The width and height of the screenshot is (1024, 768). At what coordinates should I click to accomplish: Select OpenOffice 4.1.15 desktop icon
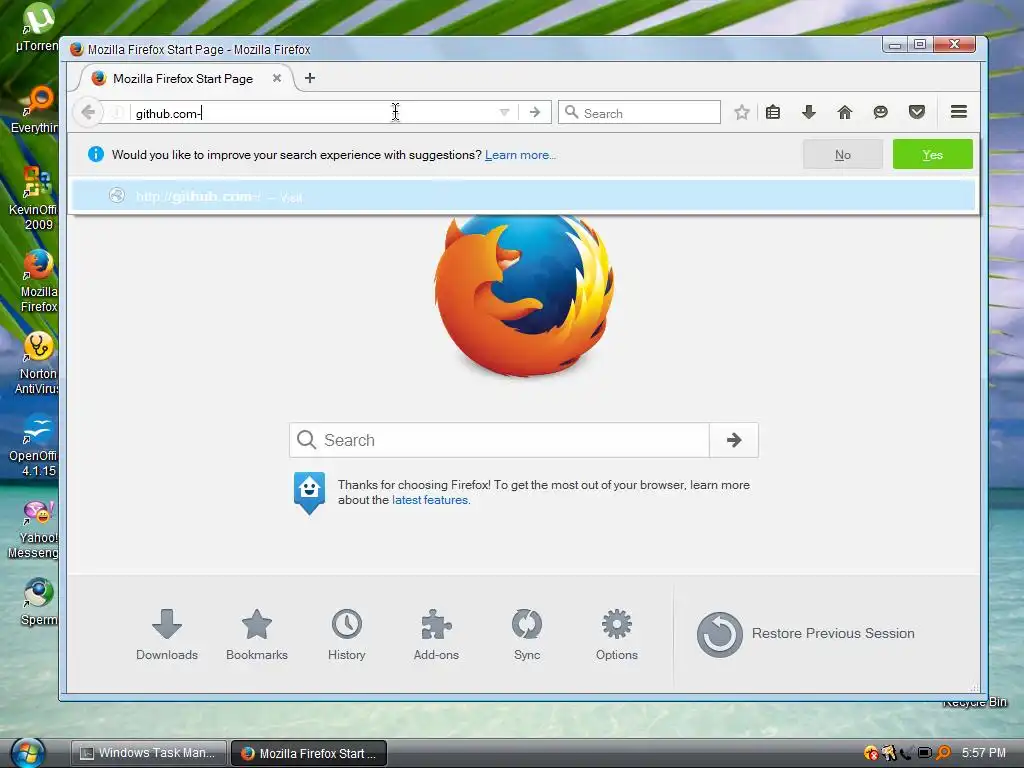(34, 445)
